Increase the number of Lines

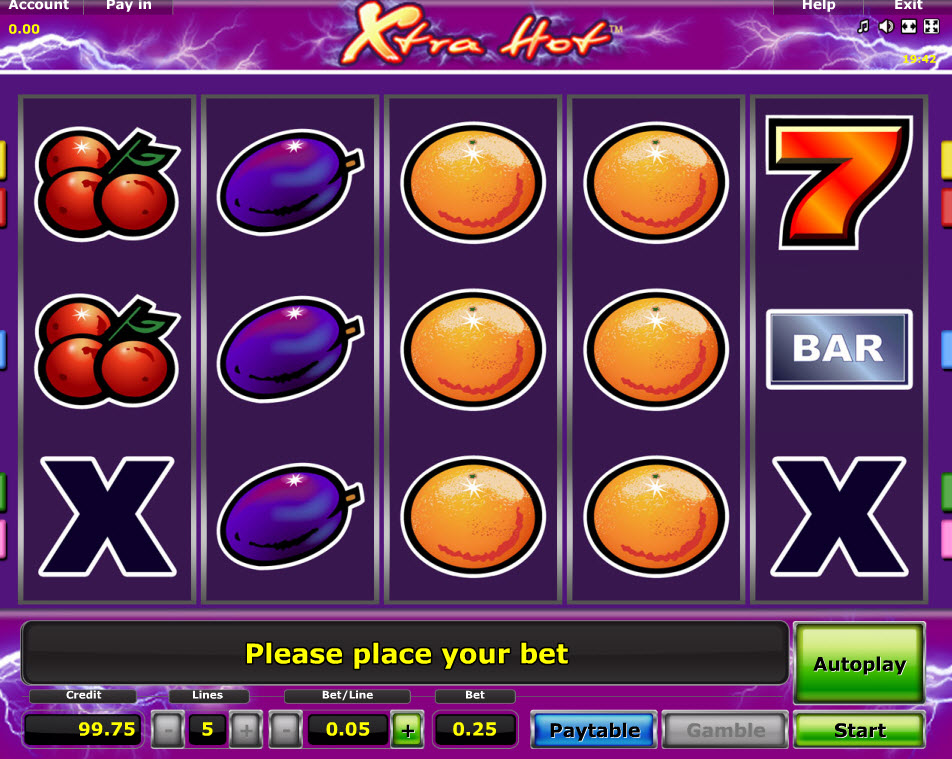point(246,729)
